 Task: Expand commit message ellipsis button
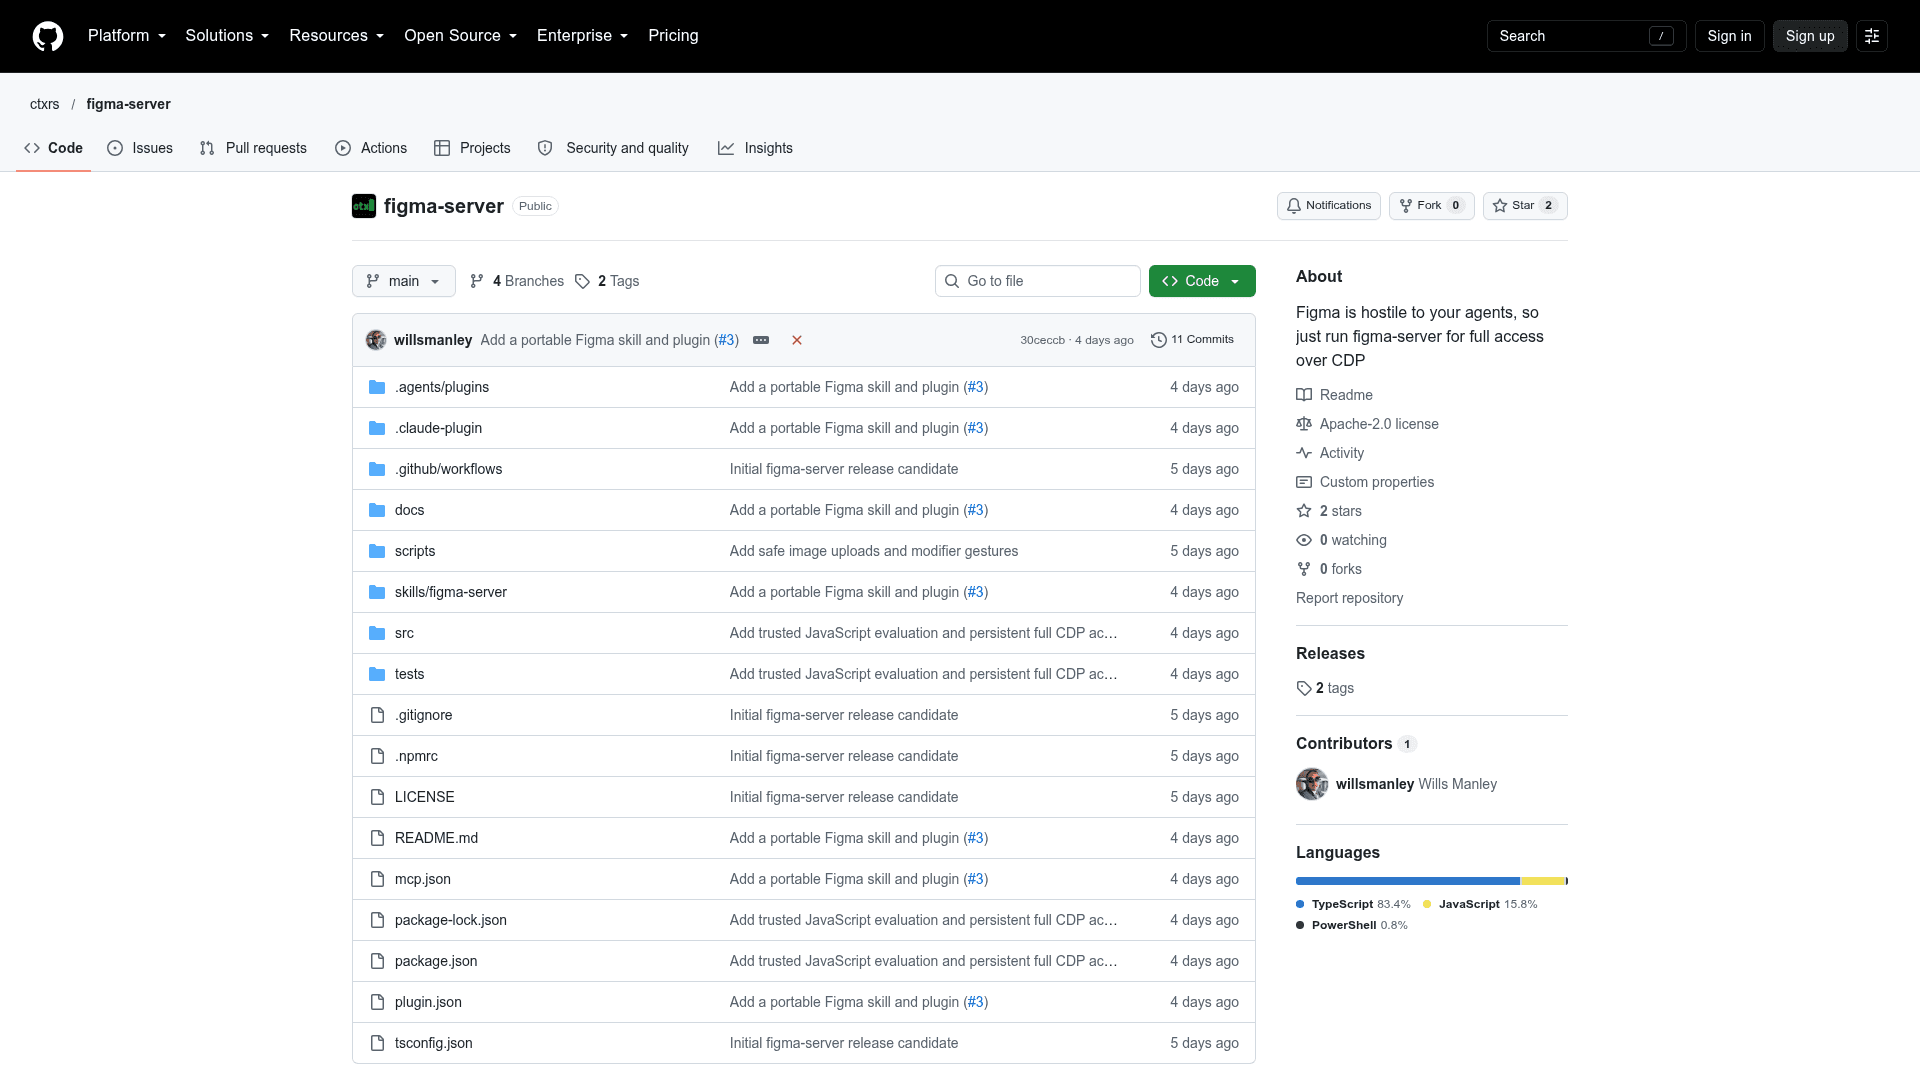(761, 340)
